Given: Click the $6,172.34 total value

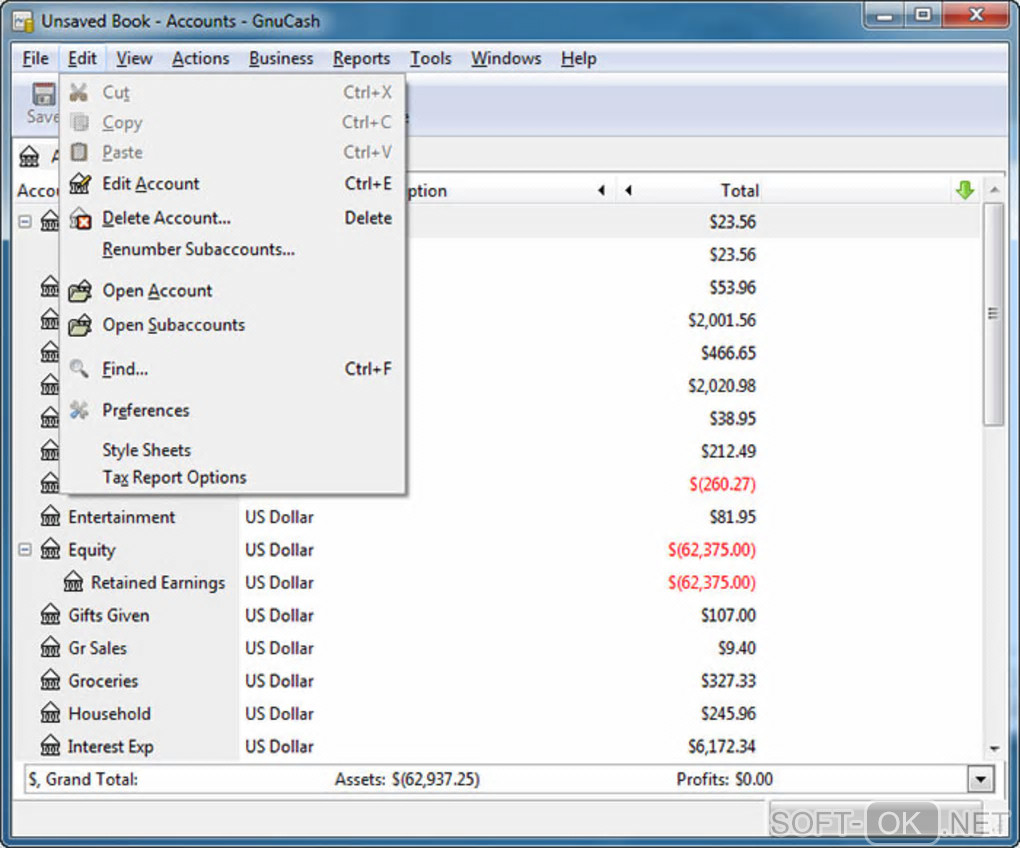Looking at the screenshot, I should click(722, 746).
